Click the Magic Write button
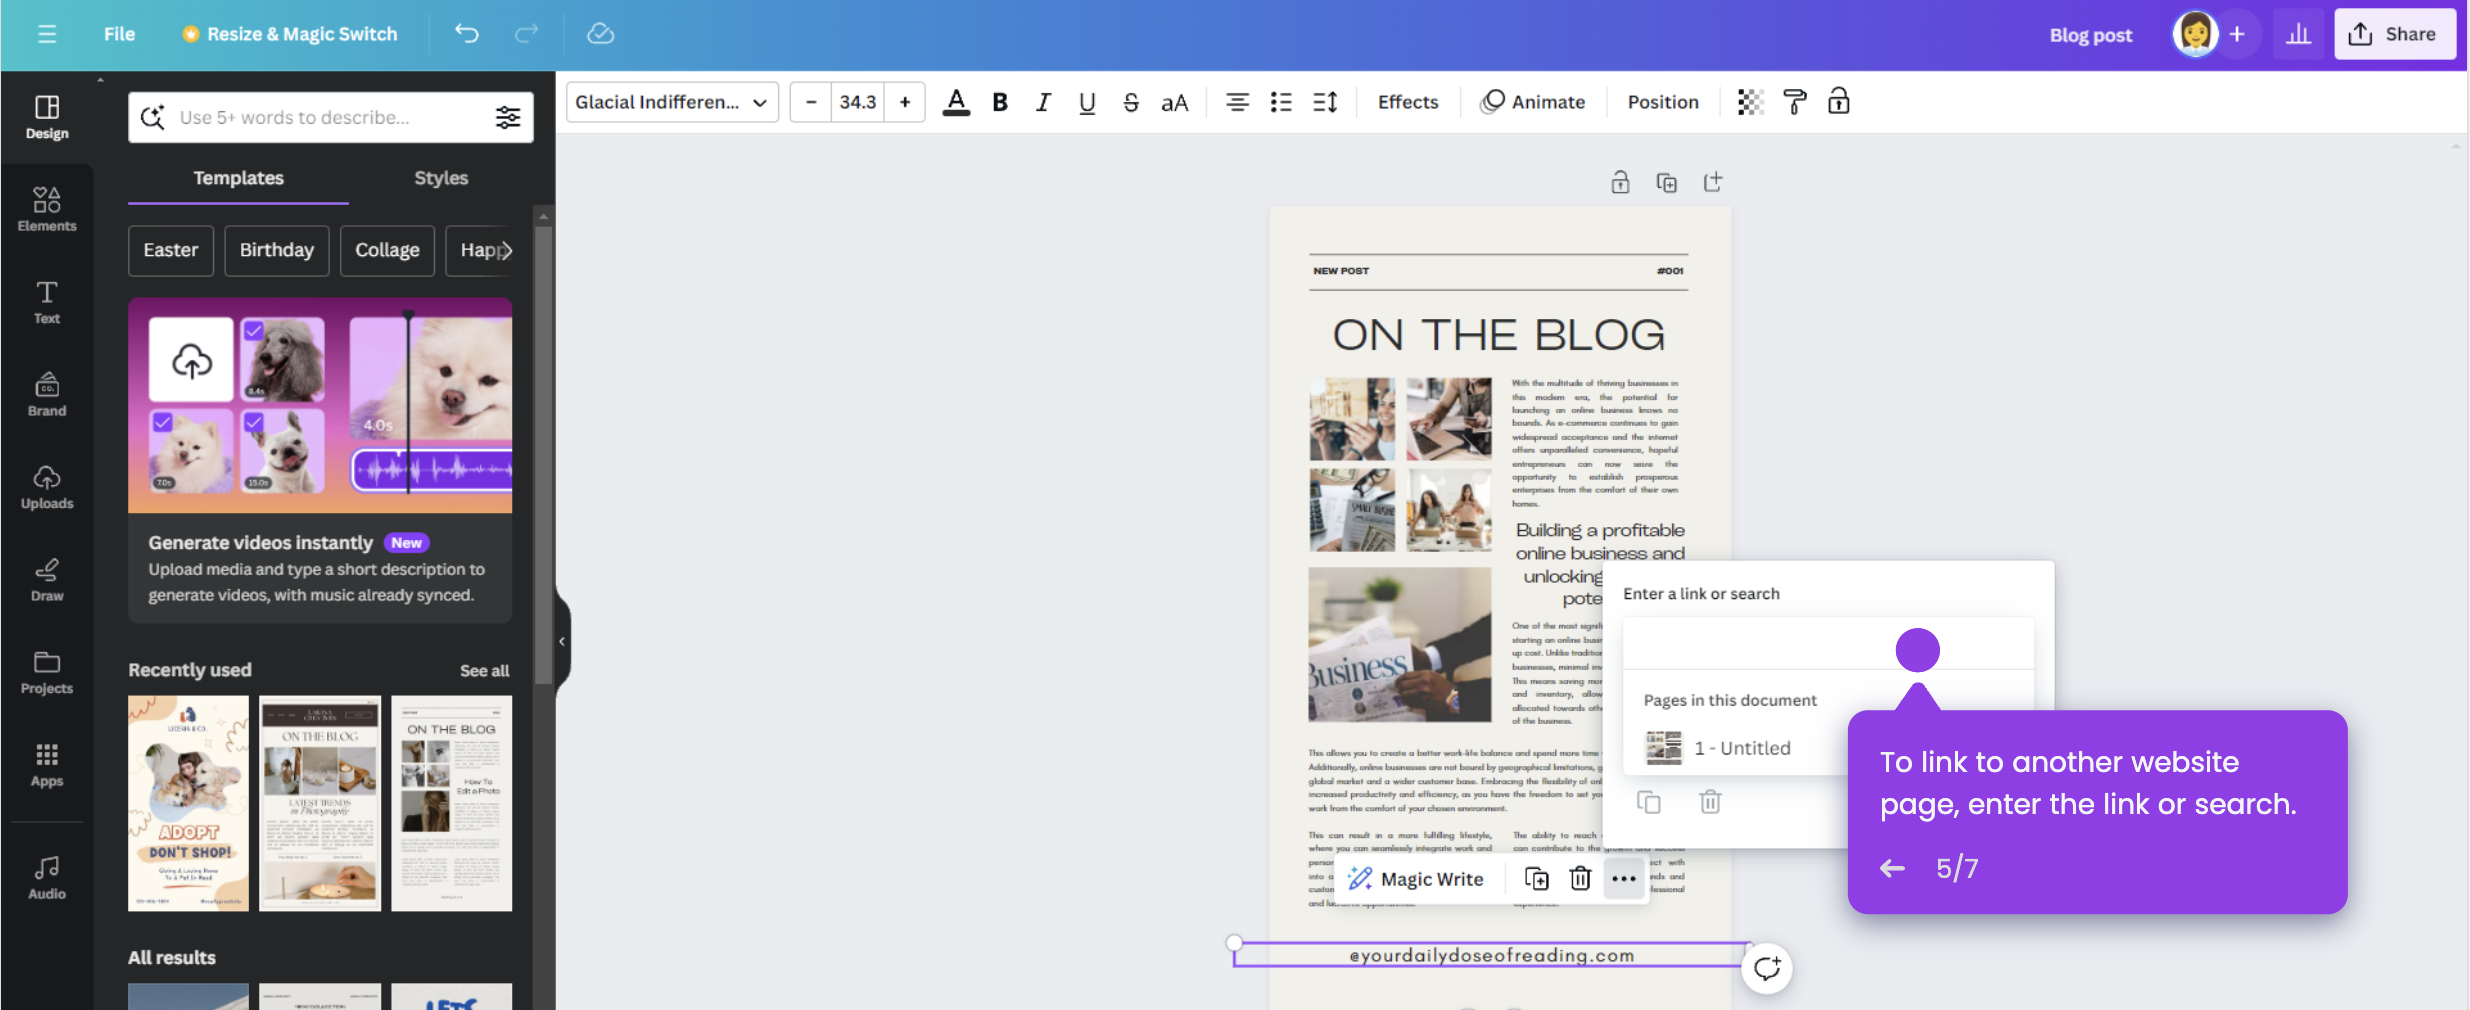Image resolution: width=2470 pixels, height=1010 pixels. pyautogui.click(x=1416, y=878)
